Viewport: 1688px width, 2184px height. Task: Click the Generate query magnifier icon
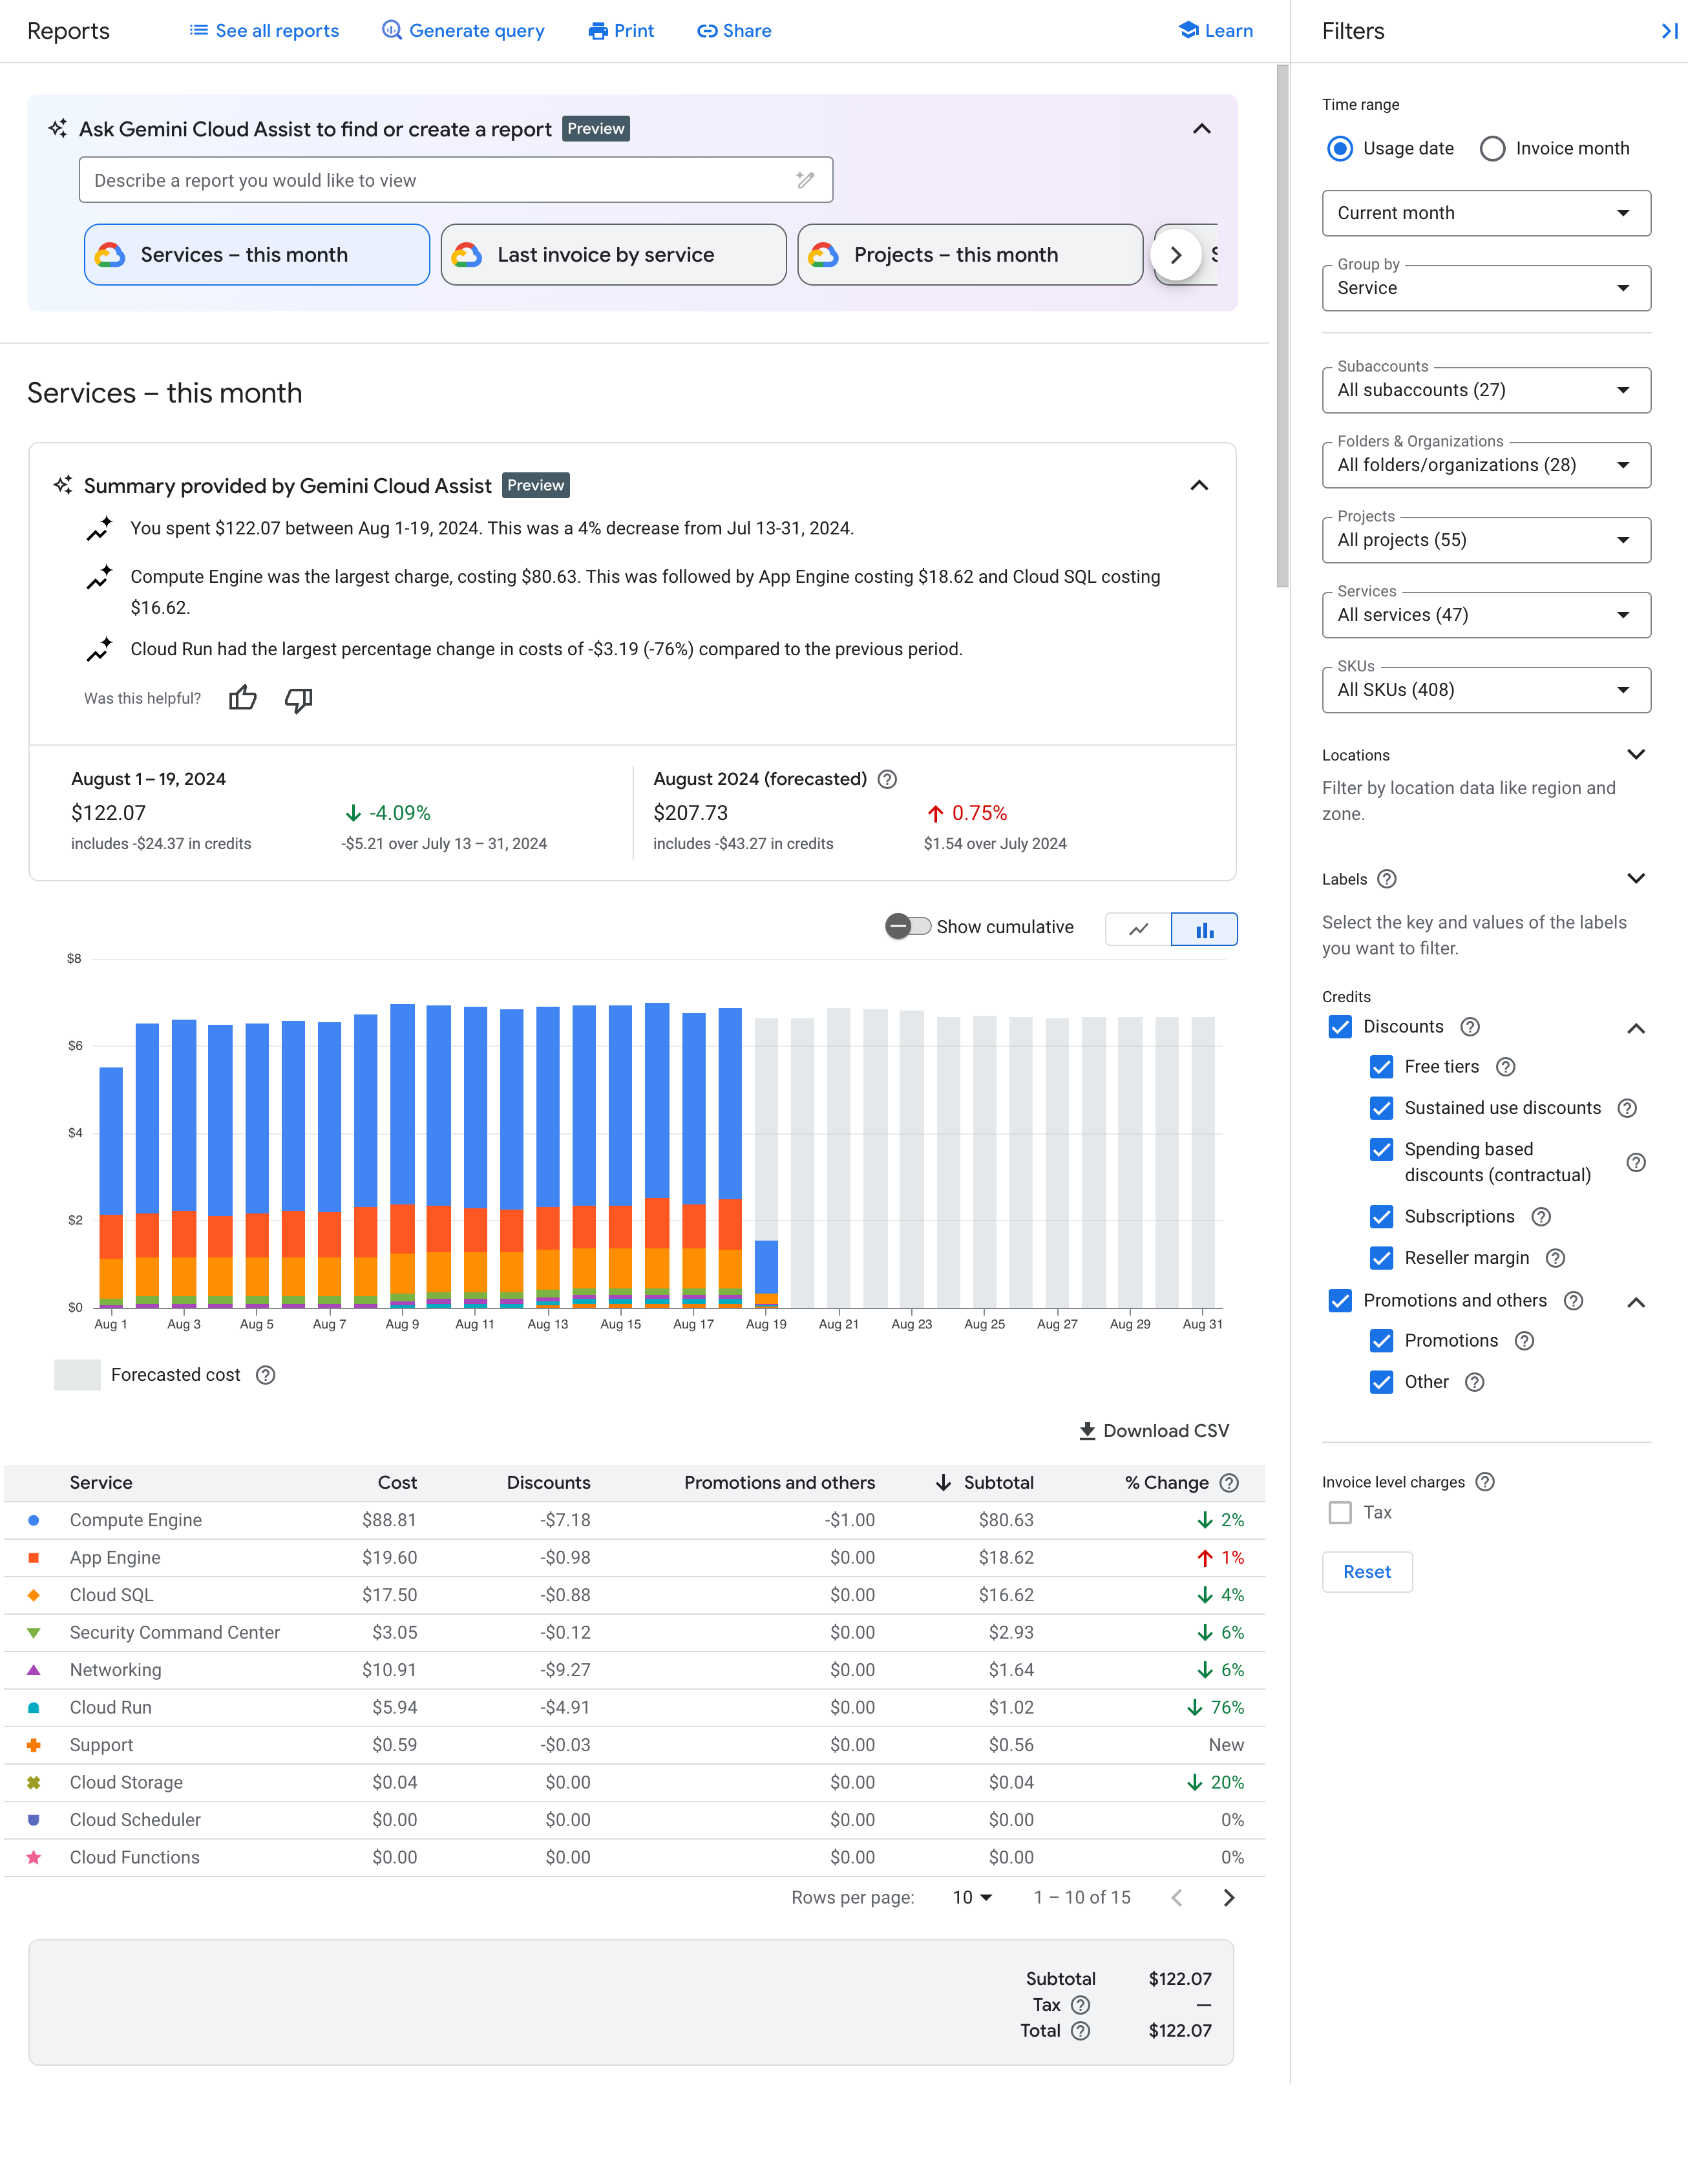coord(388,30)
